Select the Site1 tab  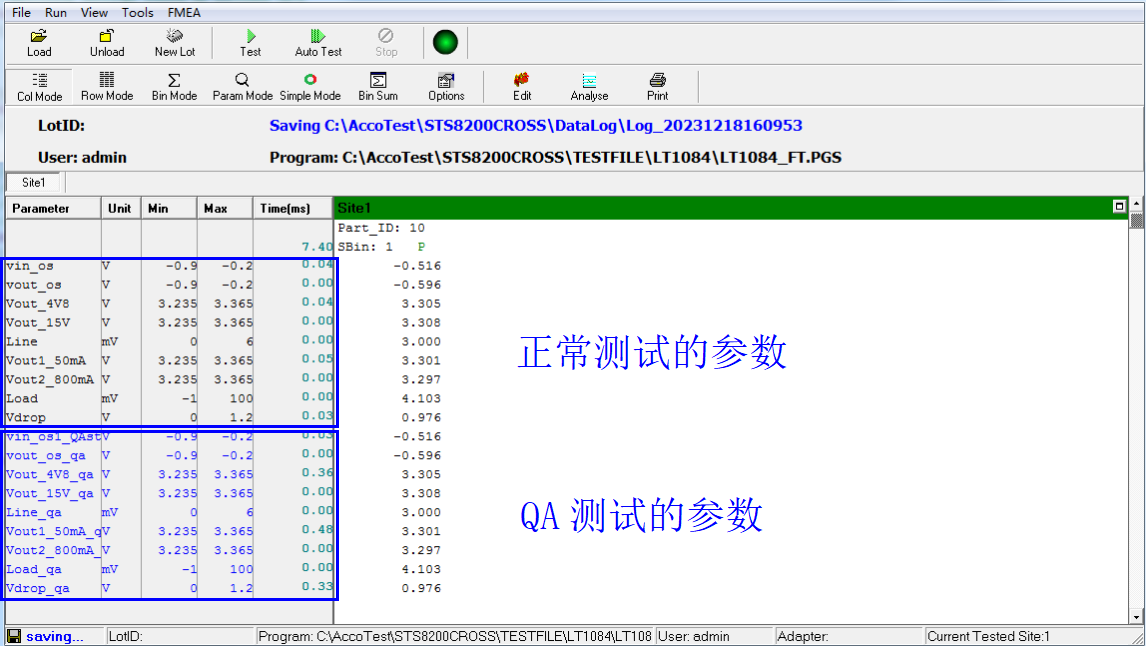click(33, 183)
